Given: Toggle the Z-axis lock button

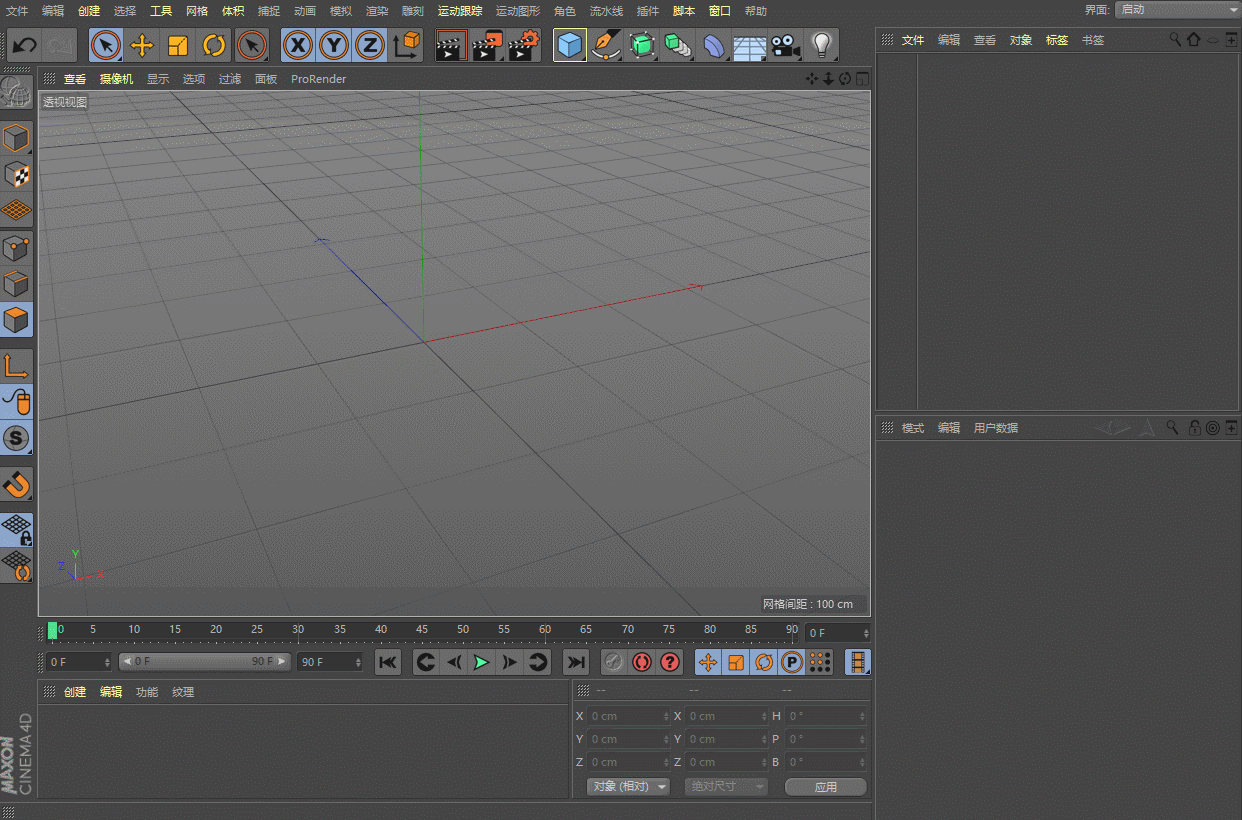Looking at the screenshot, I should pyautogui.click(x=370, y=45).
